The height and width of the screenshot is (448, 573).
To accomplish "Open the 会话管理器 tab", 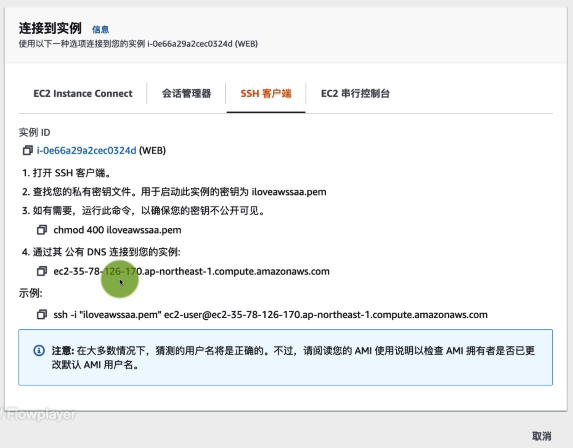I will (186, 94).
